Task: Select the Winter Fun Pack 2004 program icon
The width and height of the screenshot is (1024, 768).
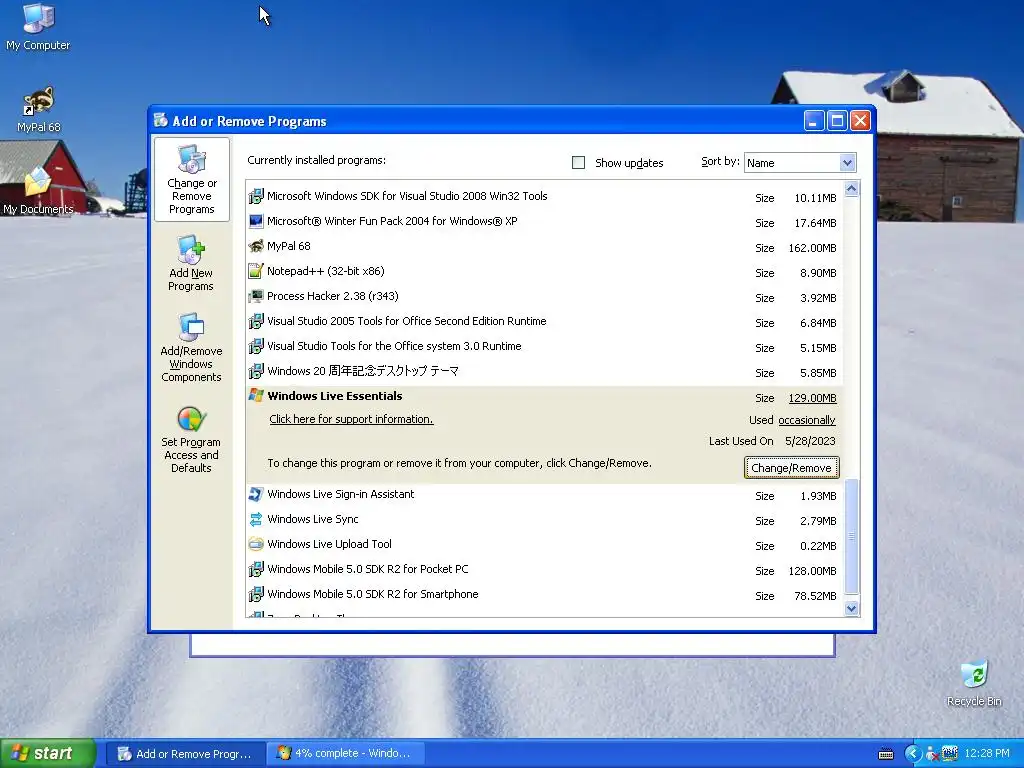Action: pos(256,221)
